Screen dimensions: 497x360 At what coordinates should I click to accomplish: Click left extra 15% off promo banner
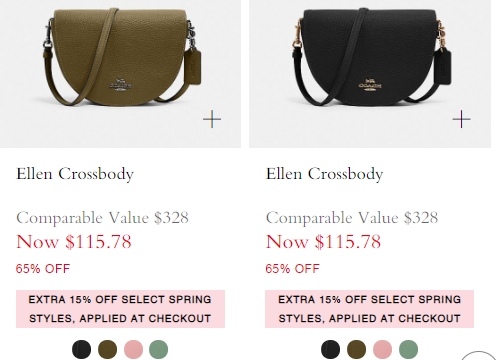(120, 309)
